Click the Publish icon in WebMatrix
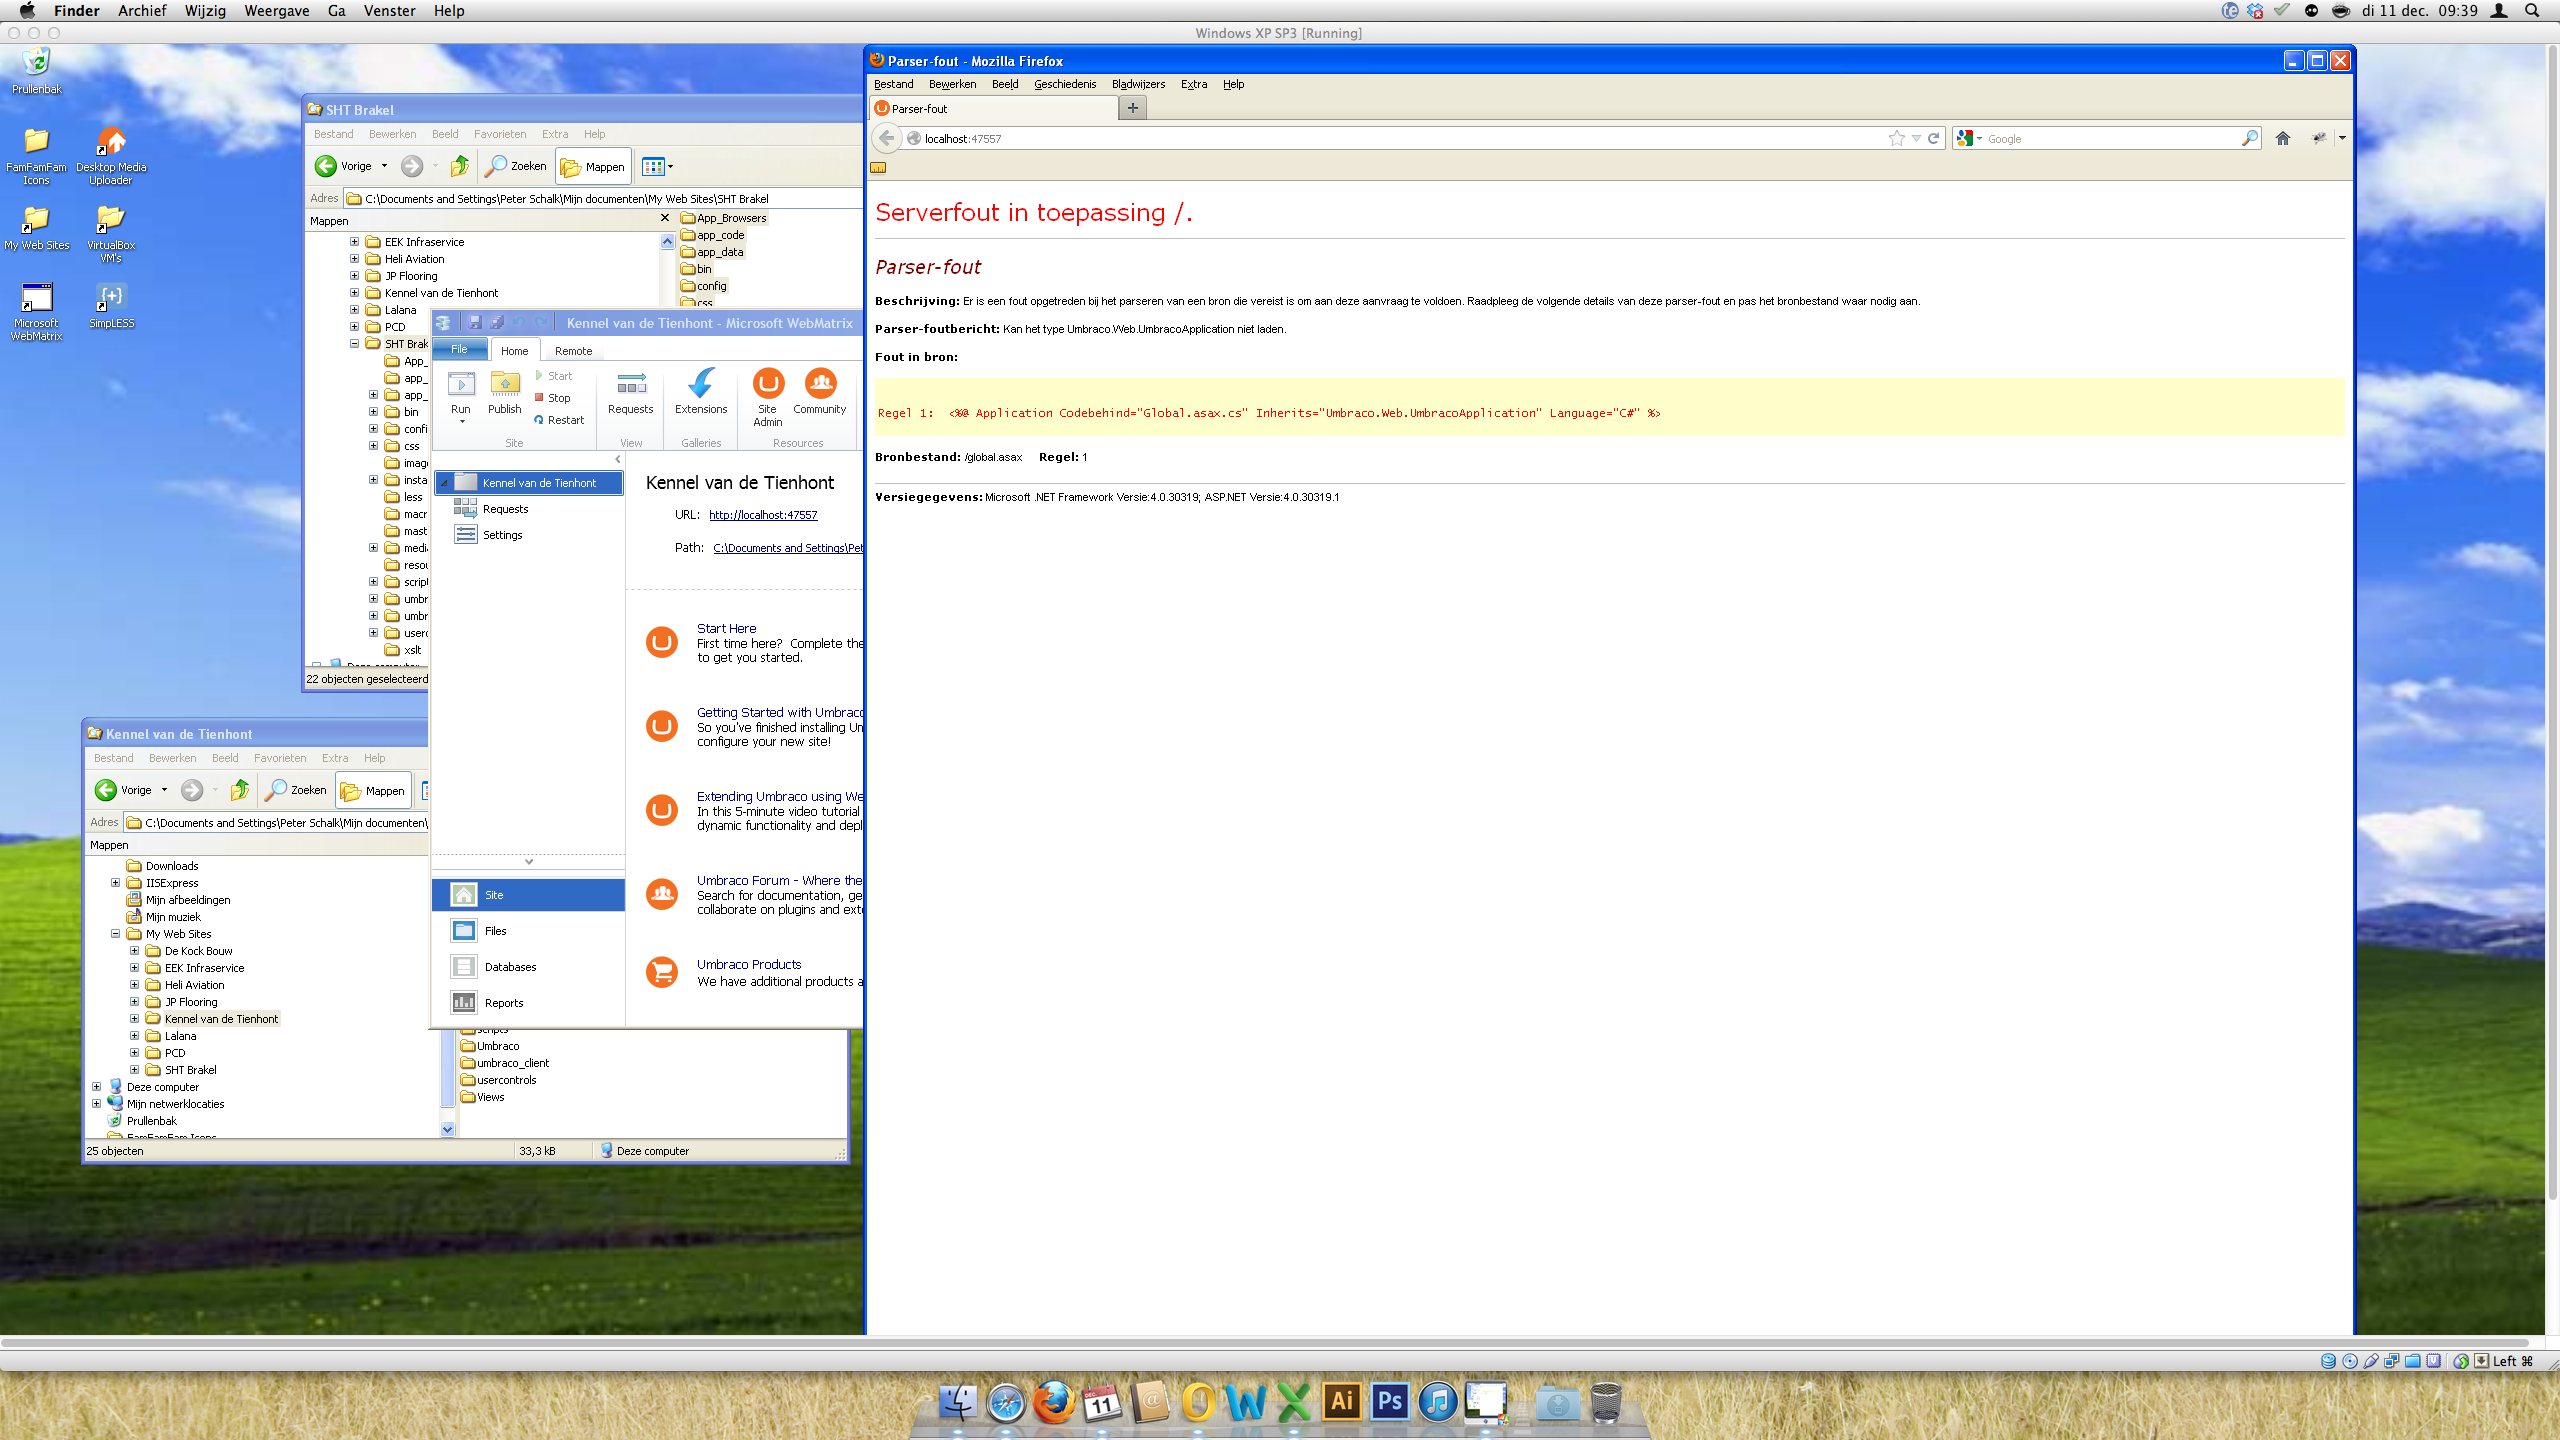Image resolution: width=2560 pixels, height=1440 pixels. tap(505, 392)
